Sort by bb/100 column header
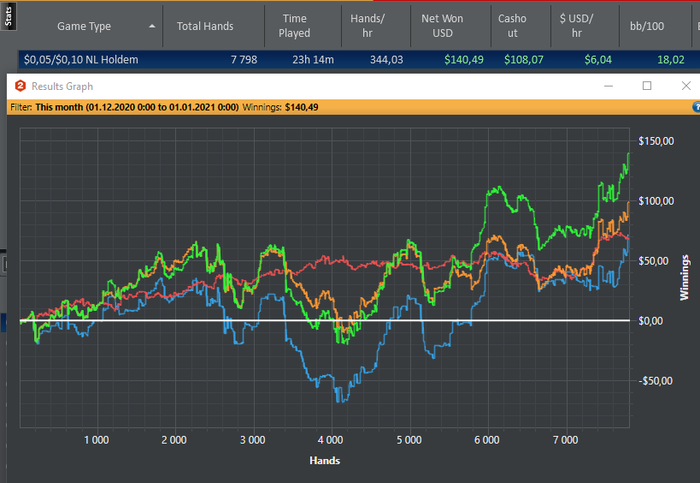700x483 pixels. [647, 26]
